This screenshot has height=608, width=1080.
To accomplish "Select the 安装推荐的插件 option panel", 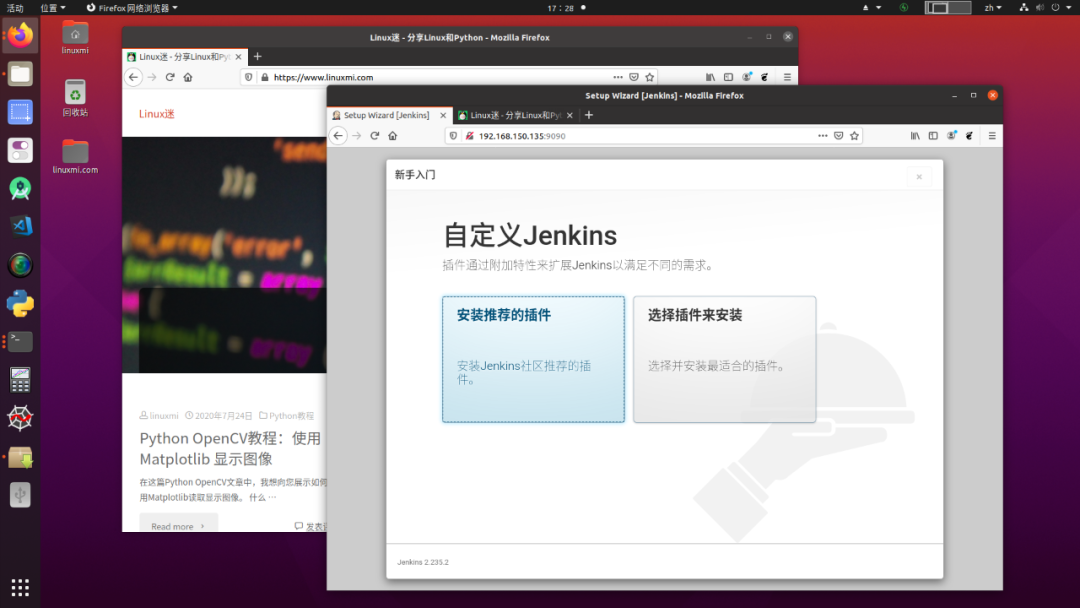I will click(533, 360).
